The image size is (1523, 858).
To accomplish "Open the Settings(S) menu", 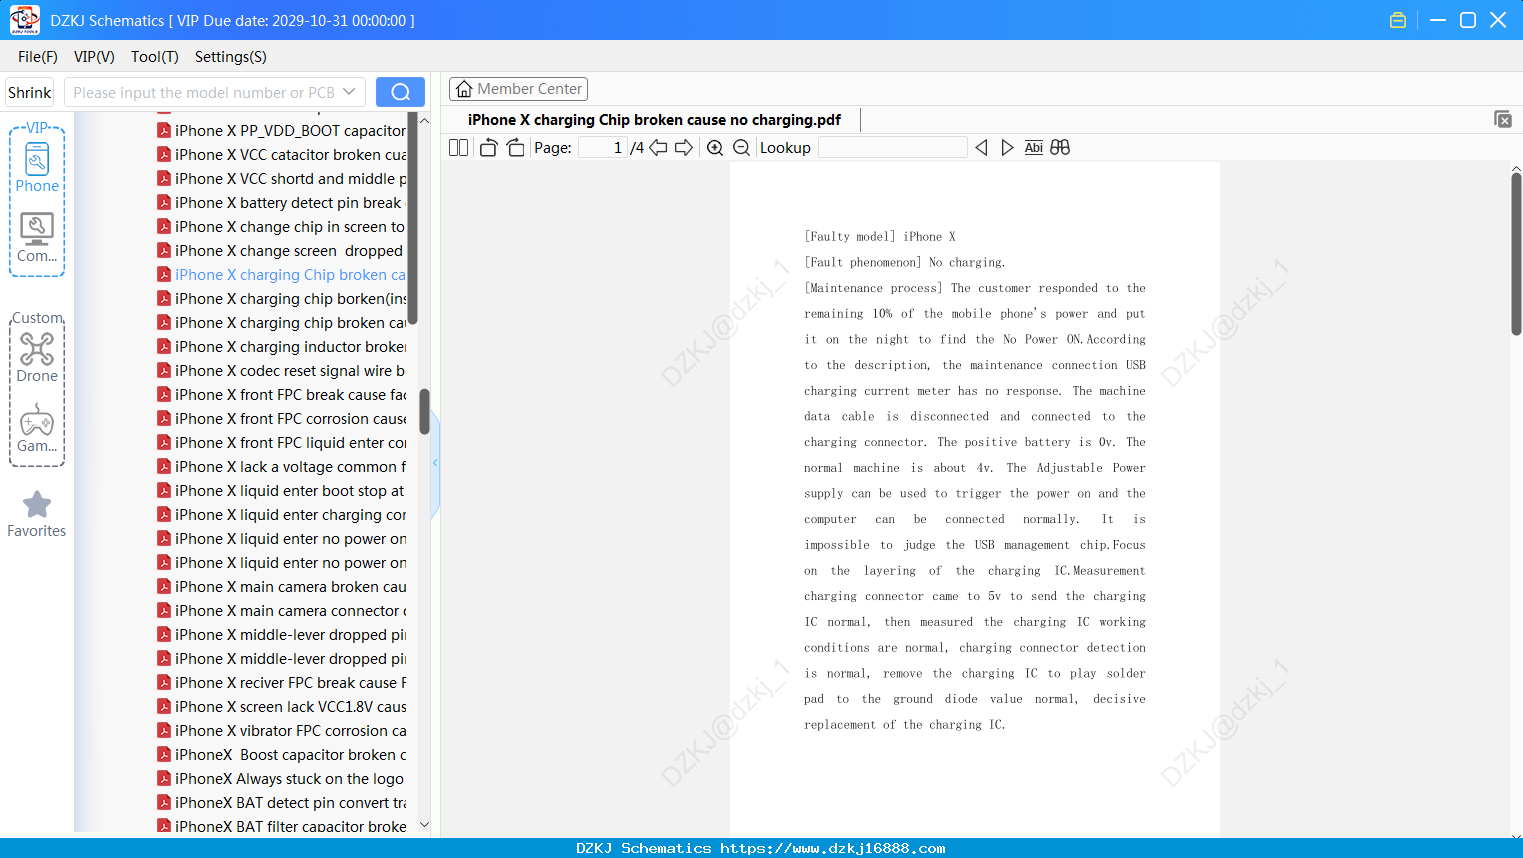I will click(x=231, y=57).
